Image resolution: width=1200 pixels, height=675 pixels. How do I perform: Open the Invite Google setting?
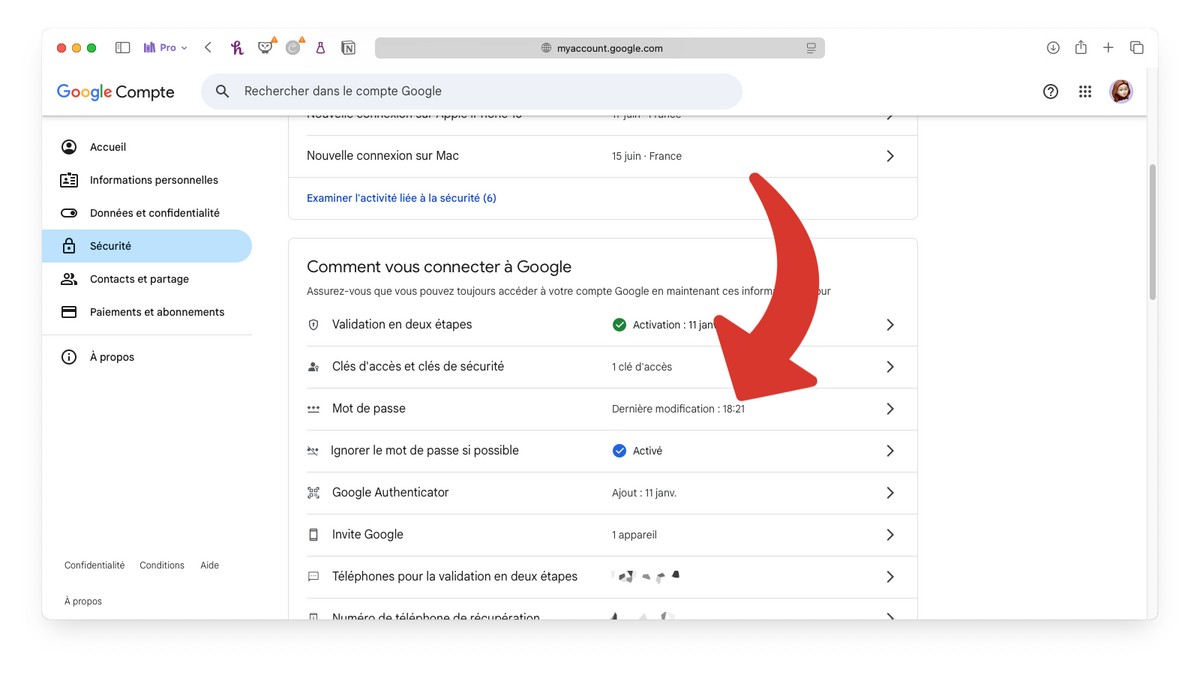(x=603, y=535)
